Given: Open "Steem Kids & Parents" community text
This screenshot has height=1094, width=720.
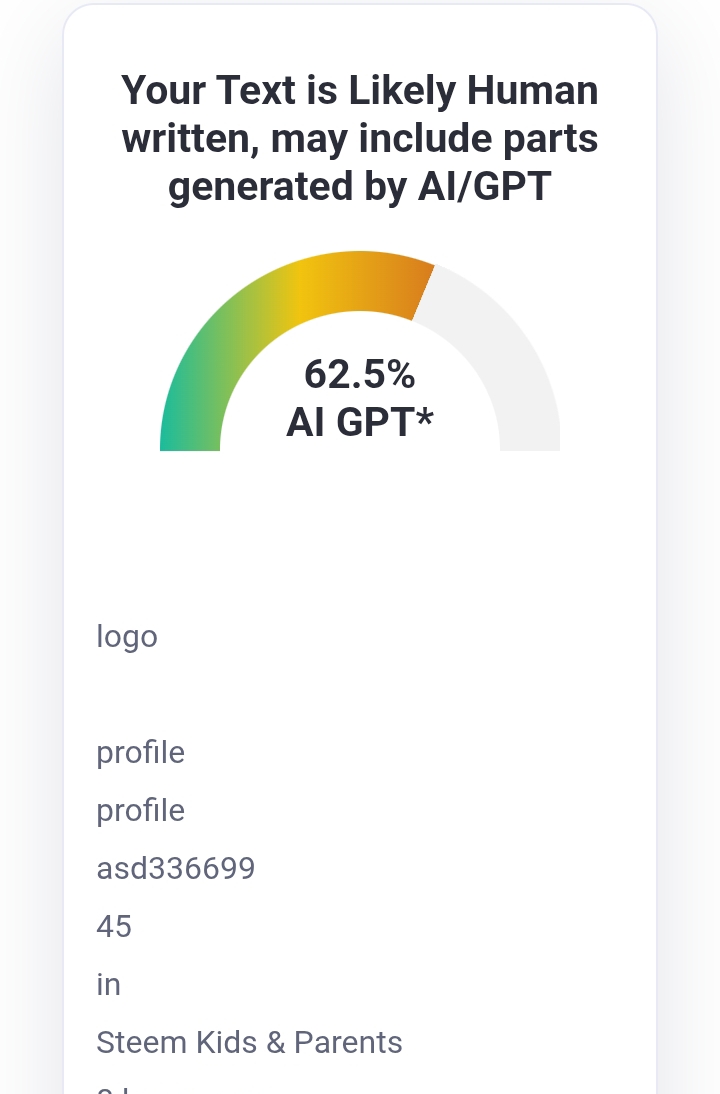Looking at the screenshot, I should tap(249, 1042).
